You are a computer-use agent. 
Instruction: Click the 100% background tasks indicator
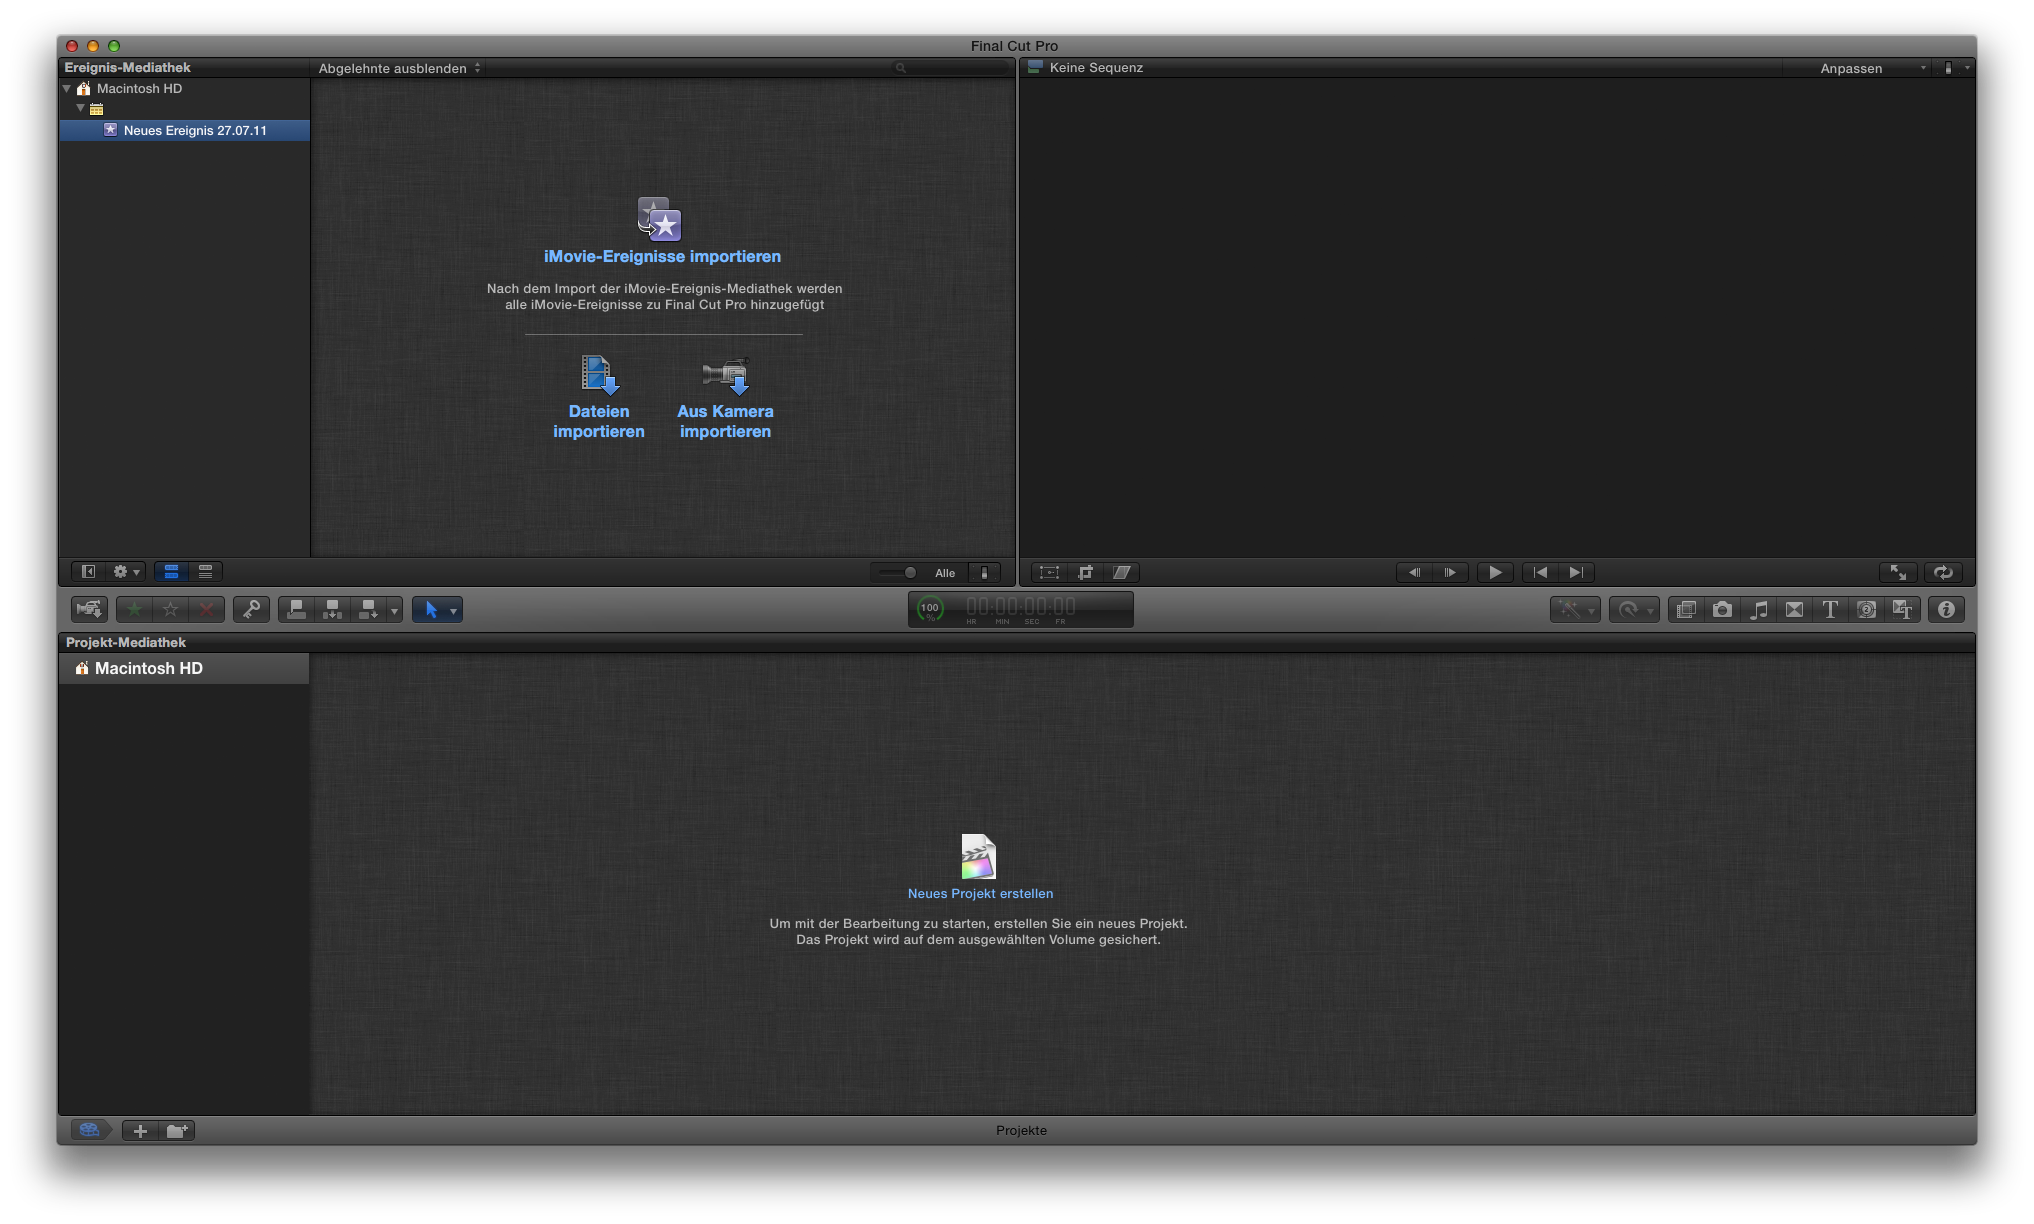click(930, 609)
